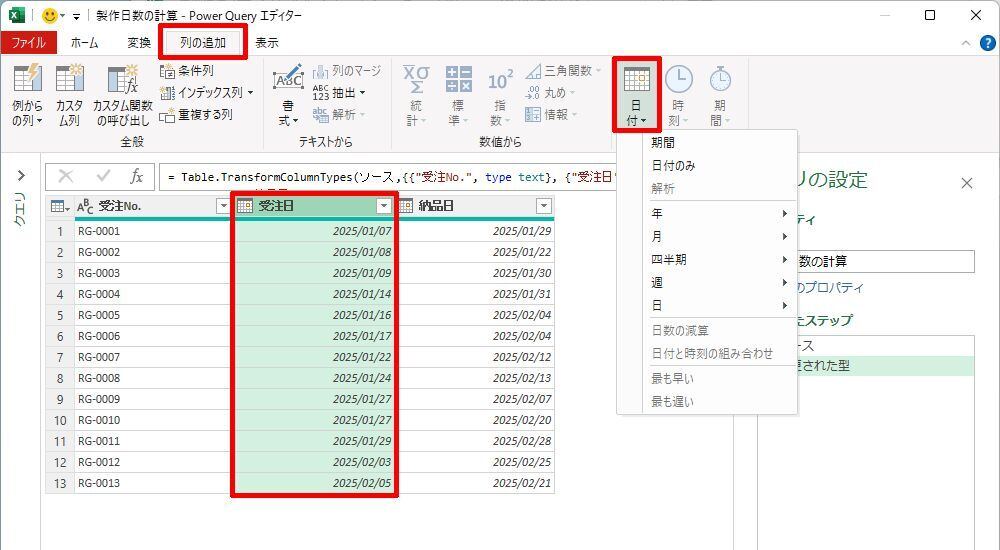This screenshot has width=1000, height=550.
Task: Open the 丸め rounding menu
Action: pos(549,93)
